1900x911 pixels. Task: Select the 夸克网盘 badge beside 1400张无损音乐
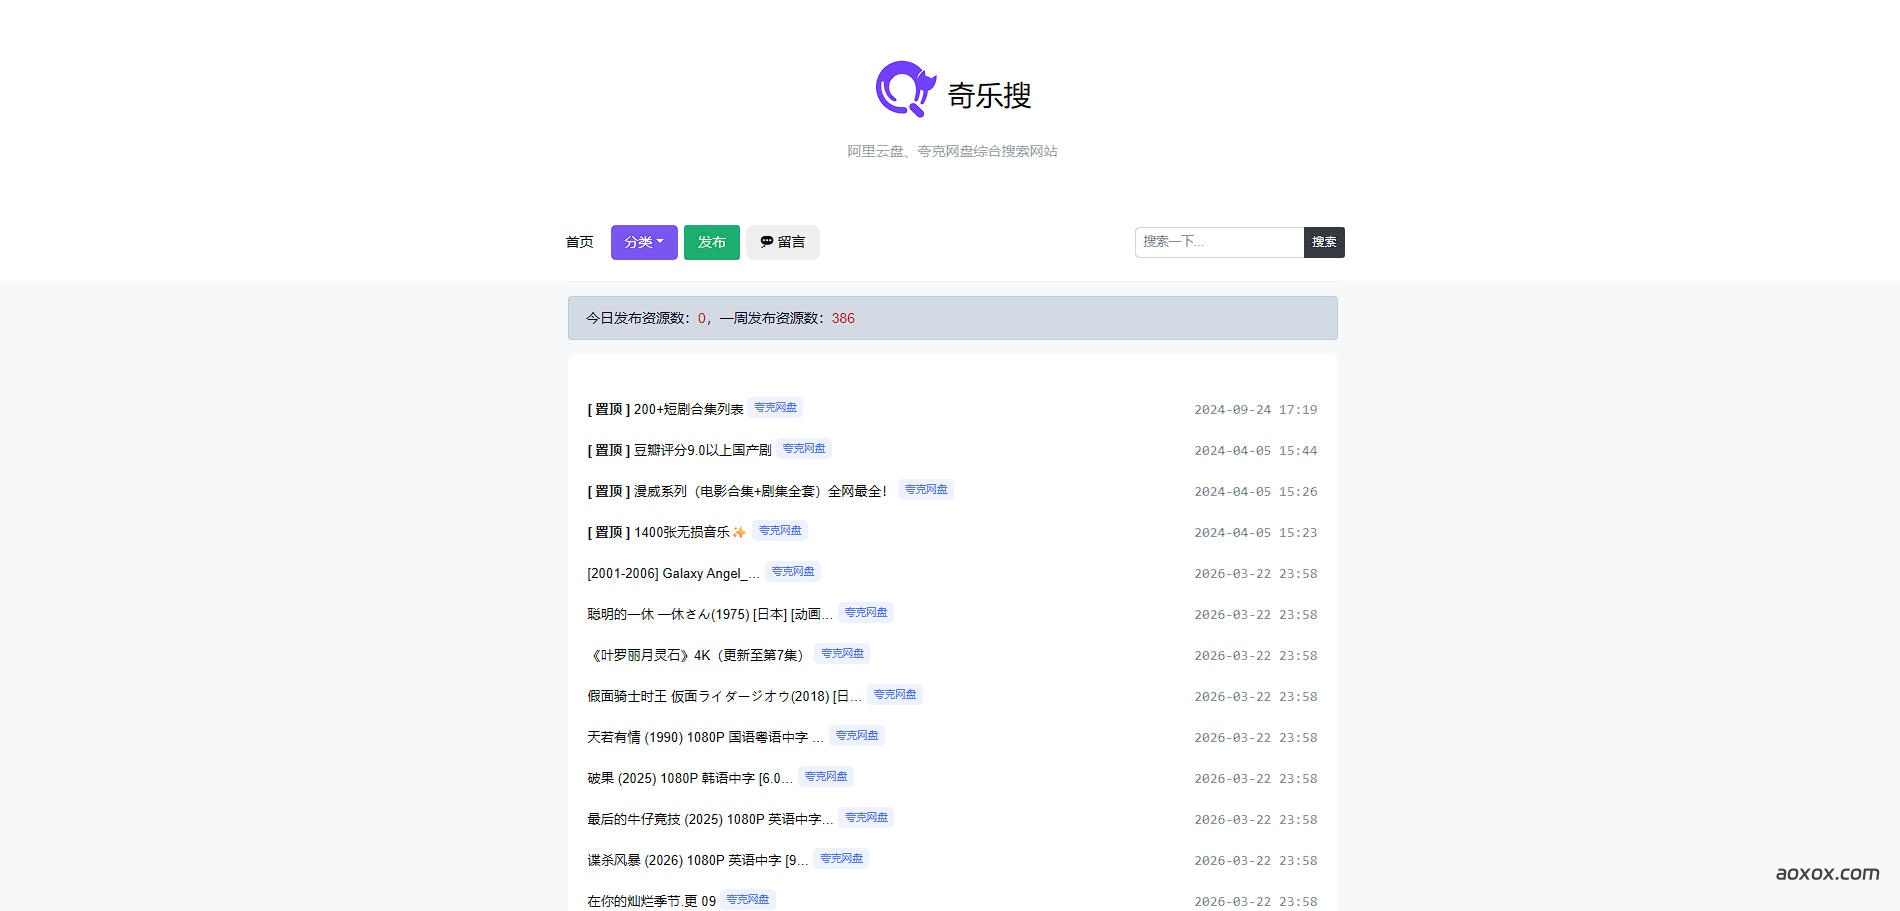tap(780, 531)
